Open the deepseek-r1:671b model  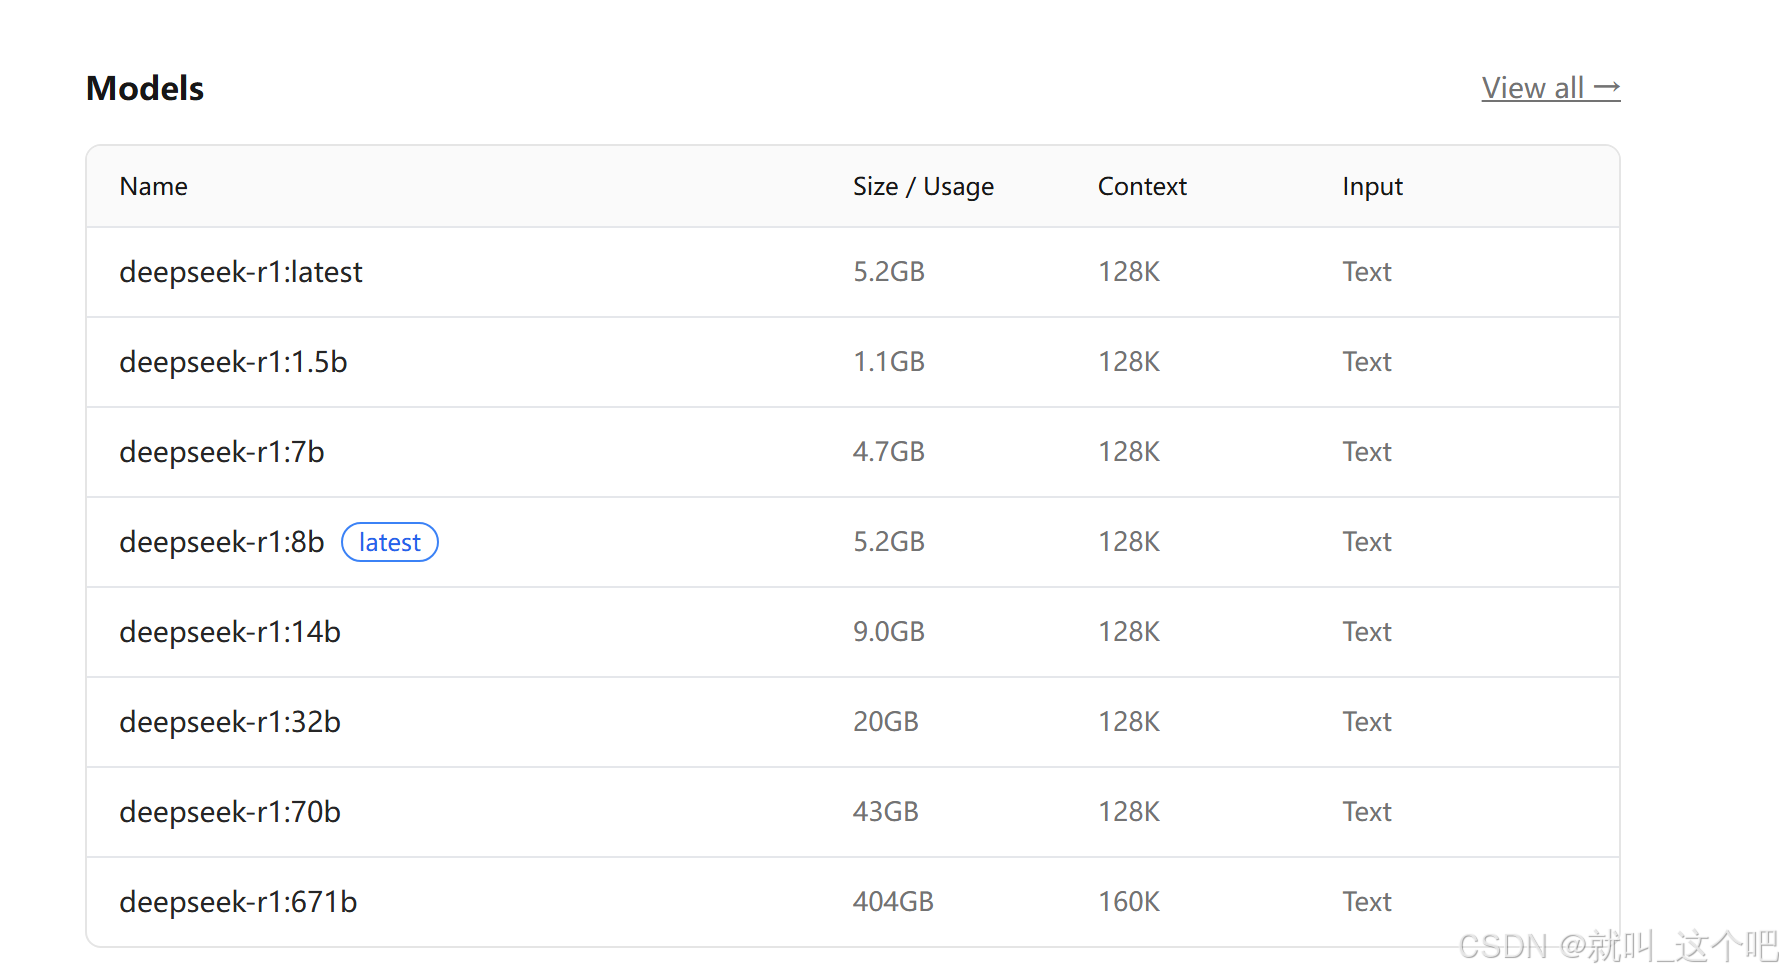click(x=238, y=902)
